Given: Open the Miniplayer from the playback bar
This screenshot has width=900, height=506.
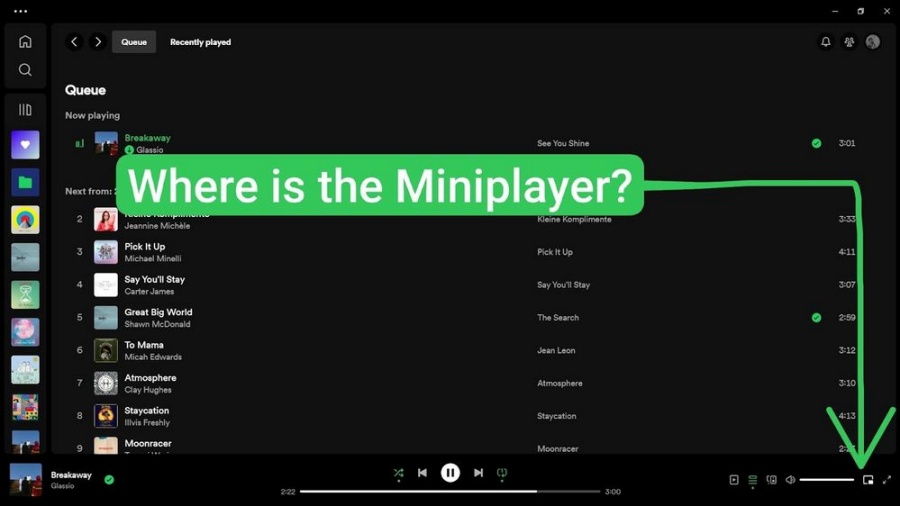Looking at the screenshot, I should tap(868, 480).
